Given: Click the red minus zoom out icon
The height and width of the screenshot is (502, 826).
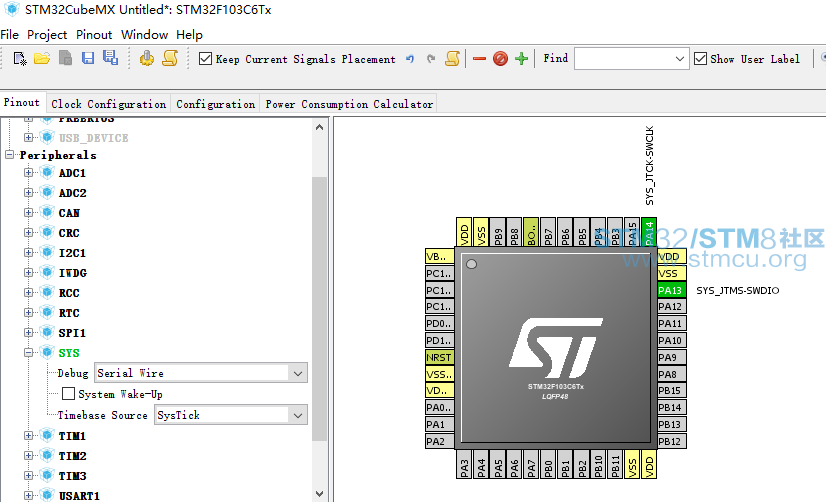Looking at the screenshot, I should [479, 59].
